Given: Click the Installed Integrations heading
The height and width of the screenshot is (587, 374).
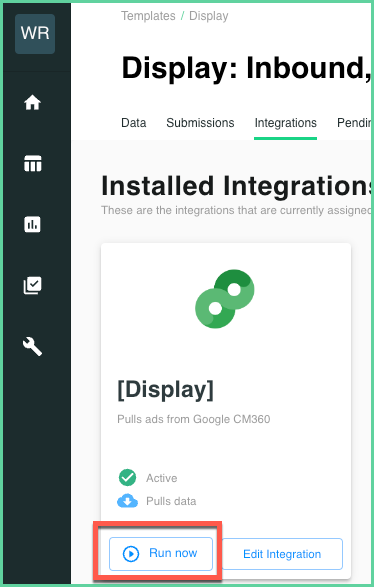Looking at the screenshot, I should click(236, 186).
